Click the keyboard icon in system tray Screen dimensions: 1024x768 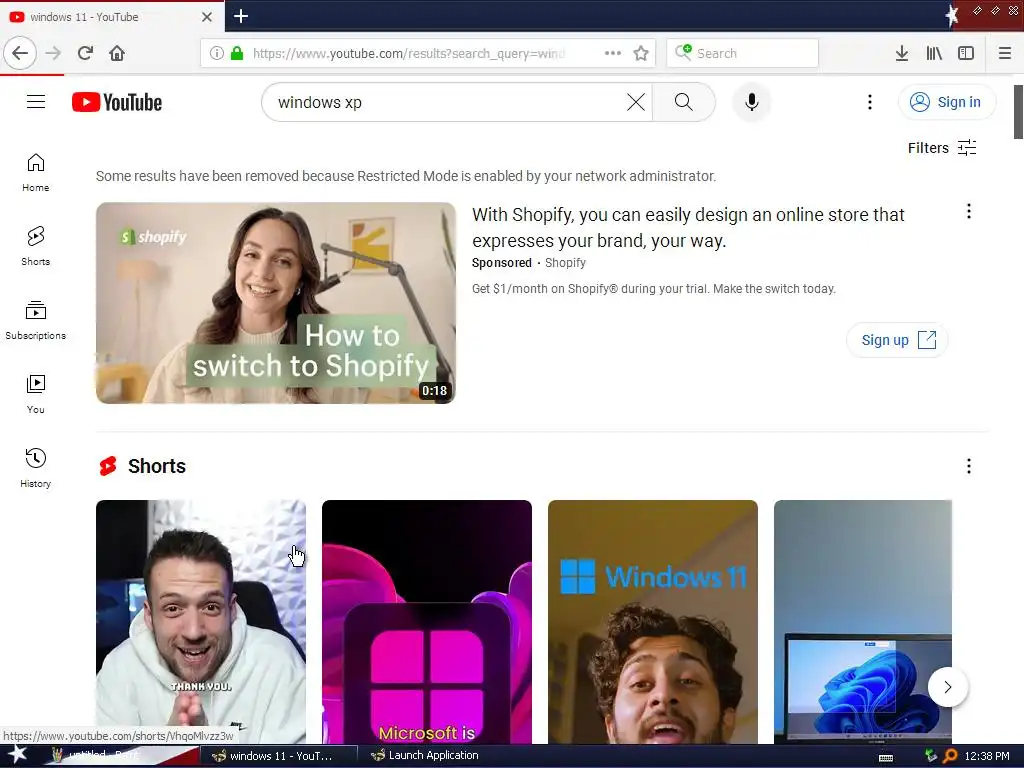(x=886, y=757)
